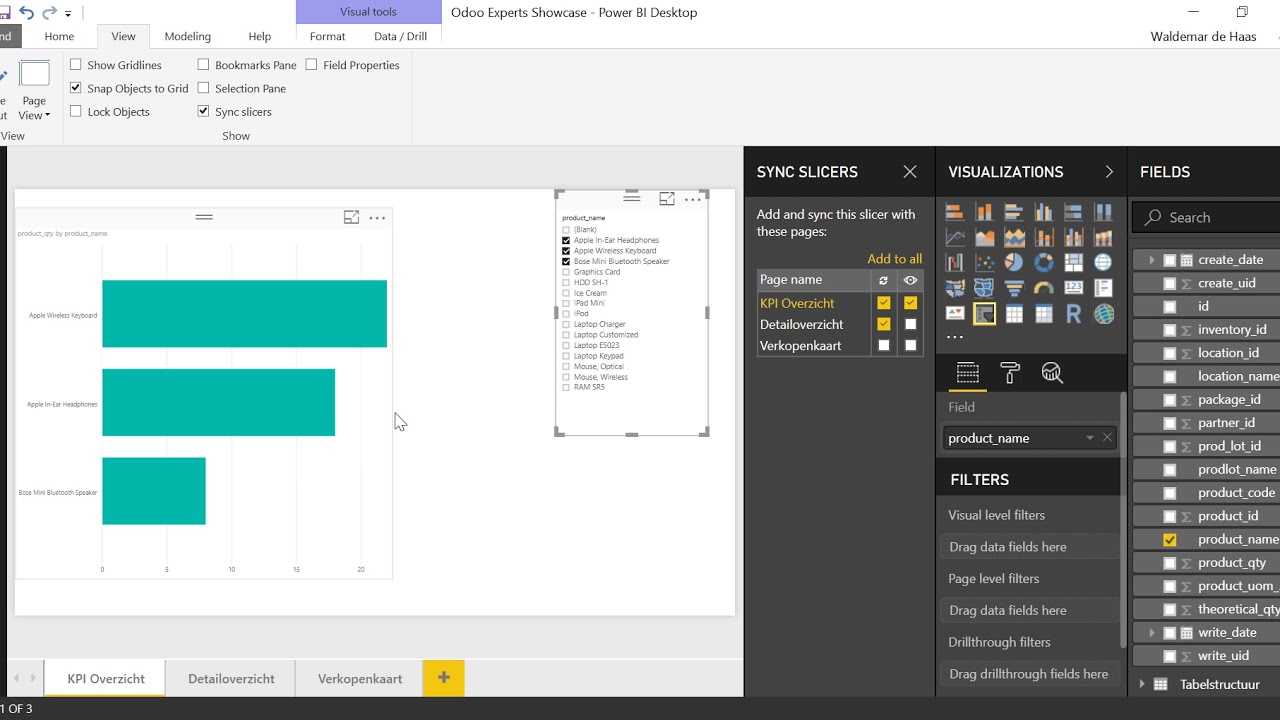Open the Modeling ribbon tab
Image resolution: width=1280 pixels, height=720 pixels.
(x=188, y=37)
